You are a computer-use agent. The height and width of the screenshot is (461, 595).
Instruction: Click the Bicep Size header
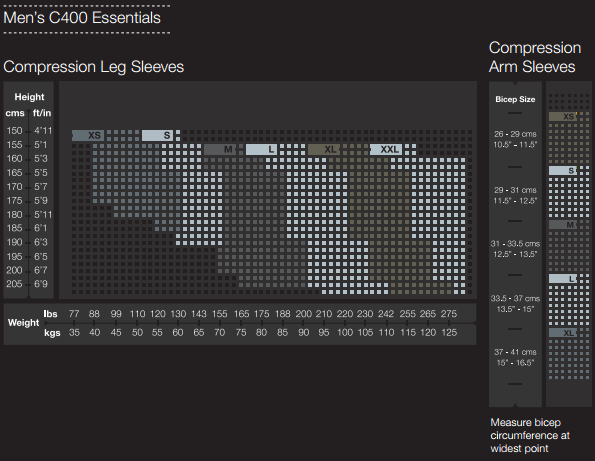coord(515,99)
